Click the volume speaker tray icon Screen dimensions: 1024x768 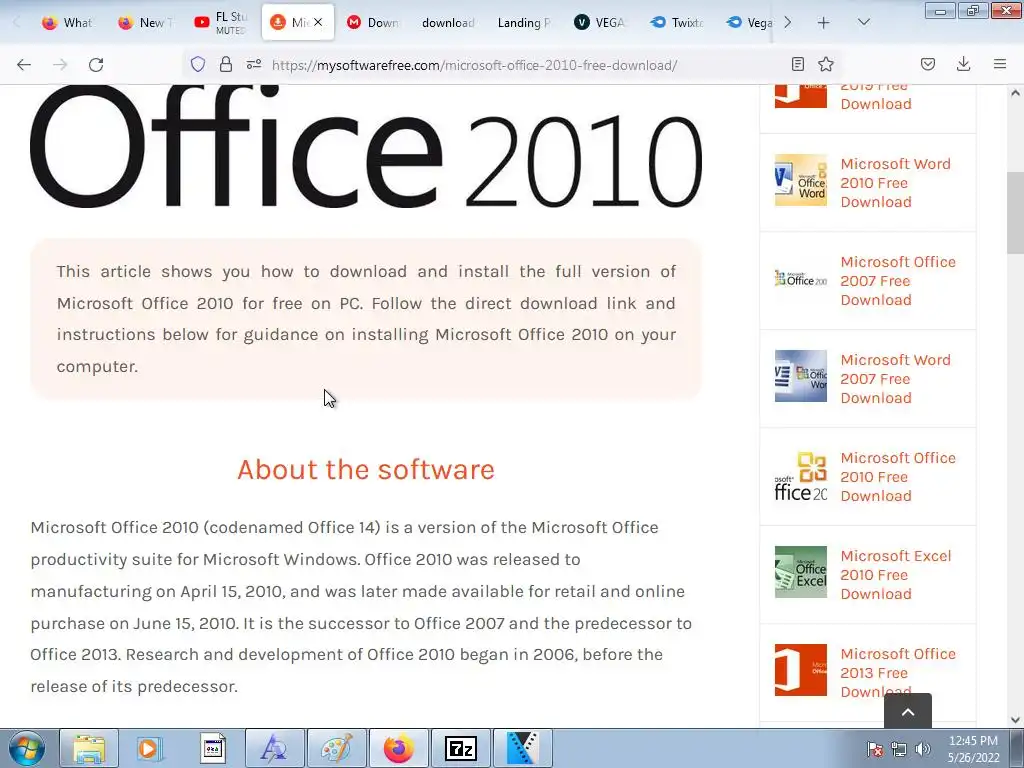[923, 749]
